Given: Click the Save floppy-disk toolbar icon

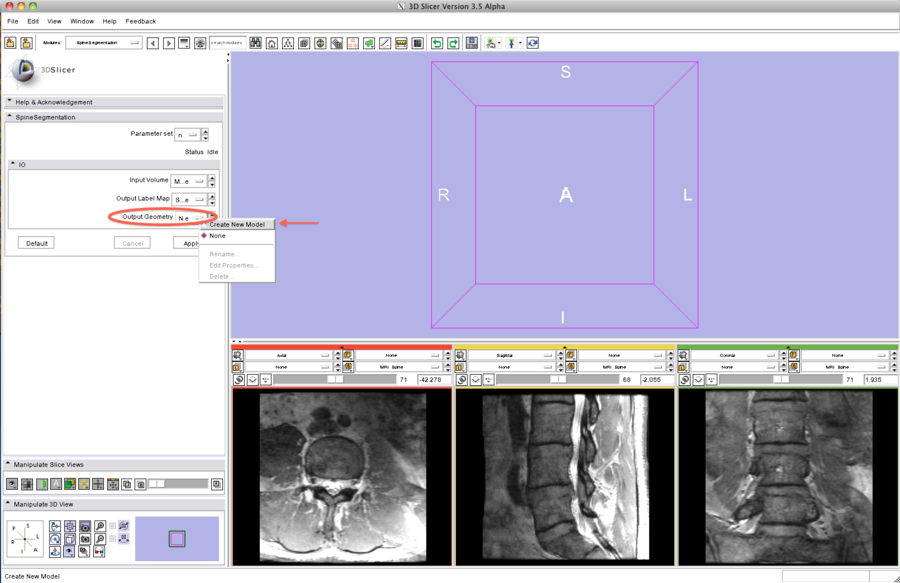Looking at the screenshot, I should click(472, 43).
